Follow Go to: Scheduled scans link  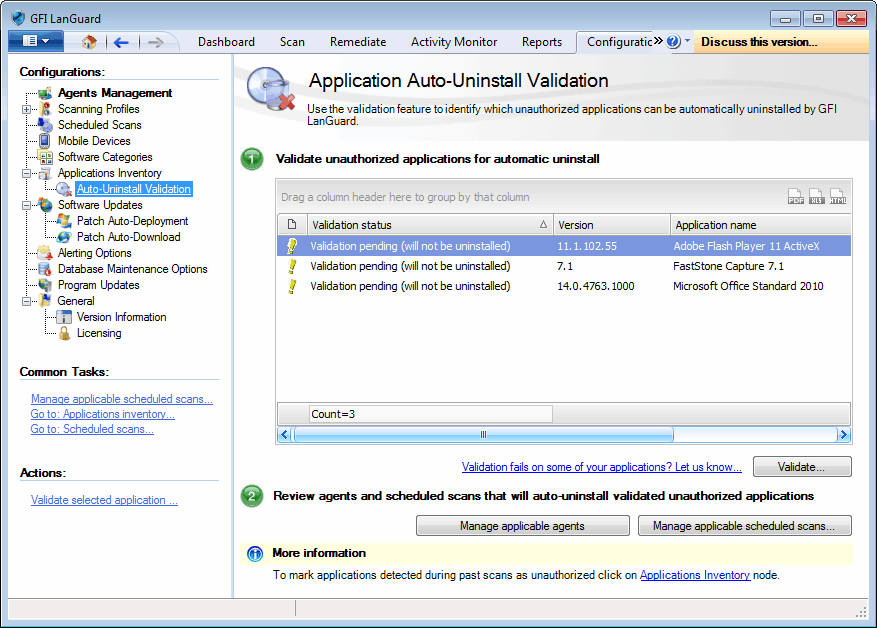tap(92, 429)
